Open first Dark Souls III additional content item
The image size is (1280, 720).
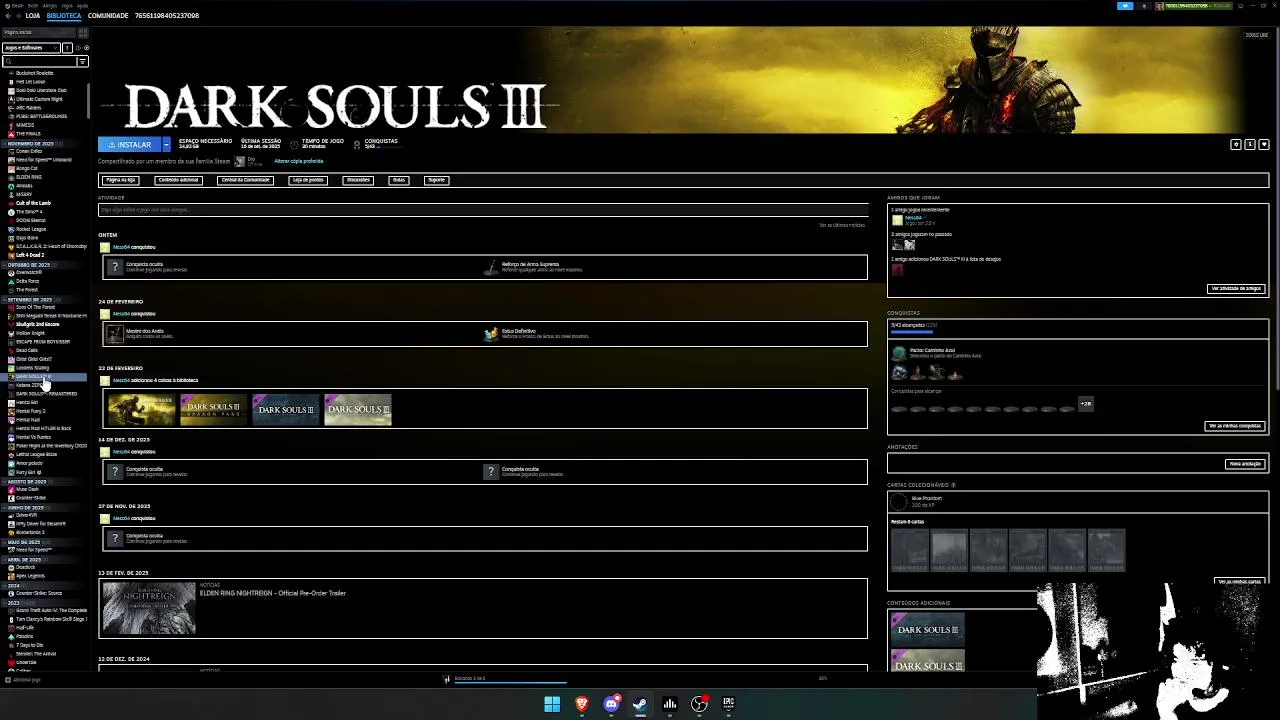[928, 628]
